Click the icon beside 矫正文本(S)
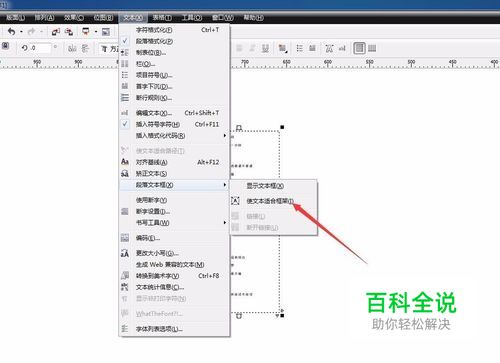Image resolution: width=500 pixels, height=363 pixels. [125, 173]
